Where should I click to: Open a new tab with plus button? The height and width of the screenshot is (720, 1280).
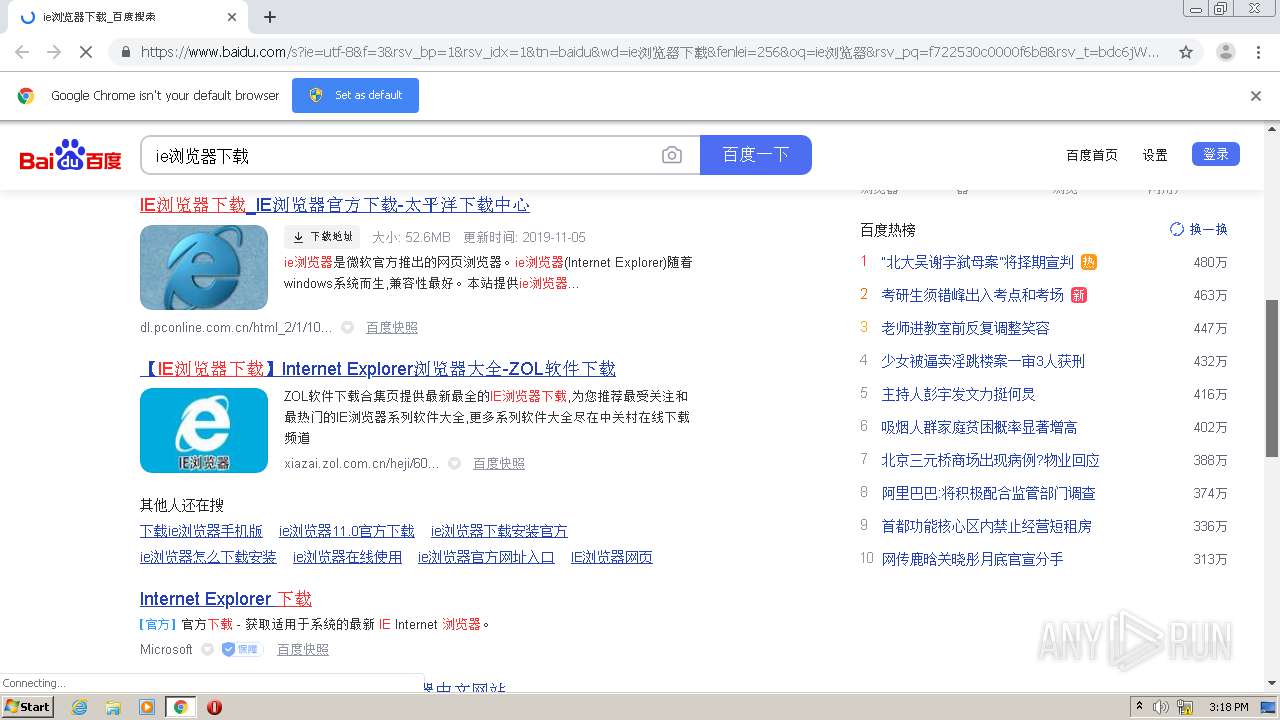[270, 17]
